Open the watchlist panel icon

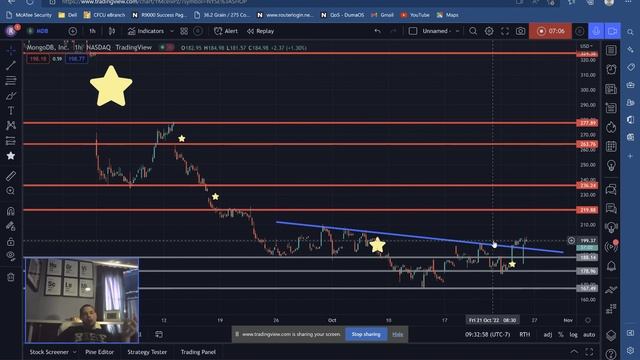[611, 50]
